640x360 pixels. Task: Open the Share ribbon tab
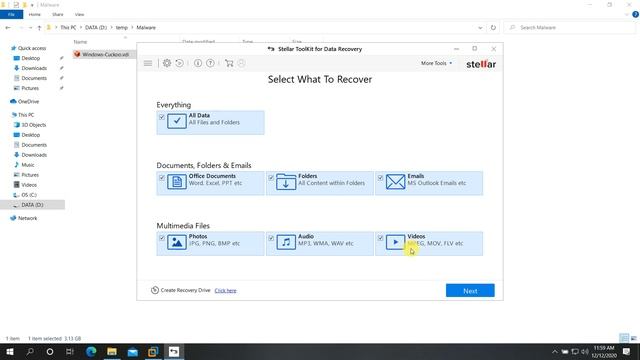58,14
